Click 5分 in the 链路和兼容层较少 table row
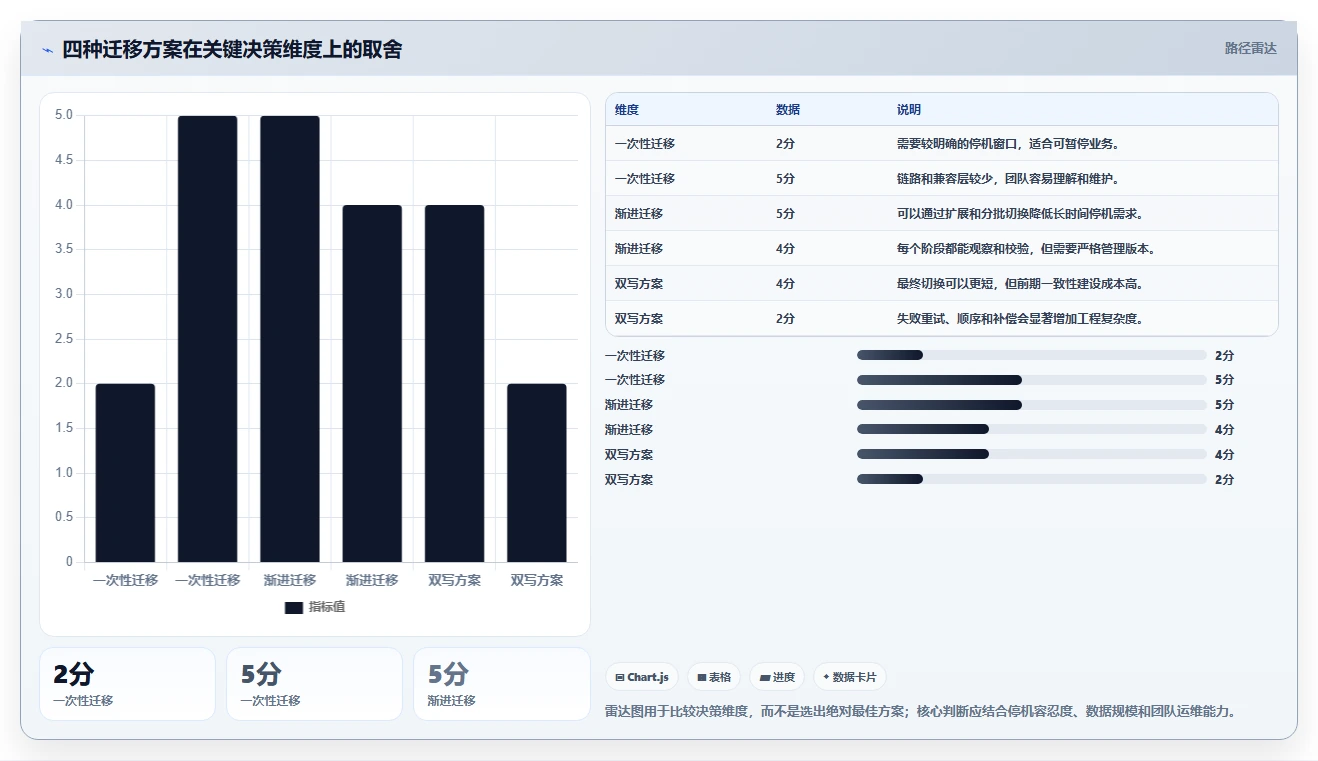This screenshot has width=1318, height=761. click(785, 178)
